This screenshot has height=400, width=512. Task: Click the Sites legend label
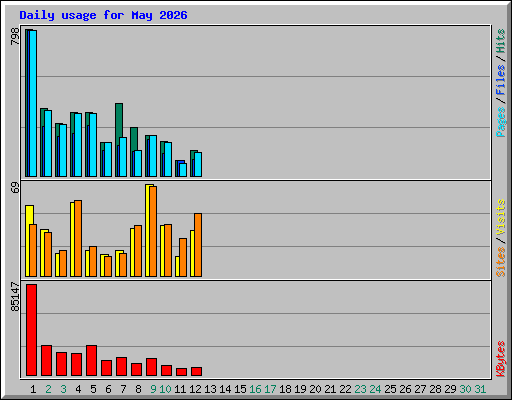click(500, 262)
